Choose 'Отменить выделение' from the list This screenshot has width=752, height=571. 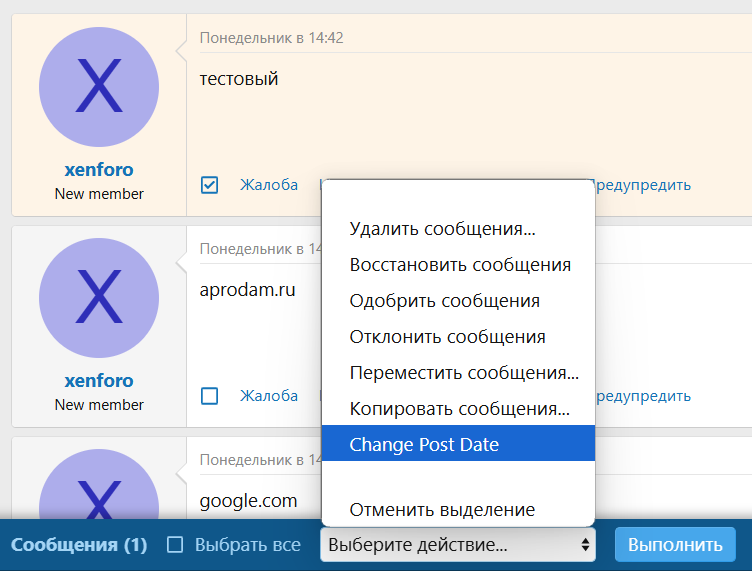click(x=442, y=509)
